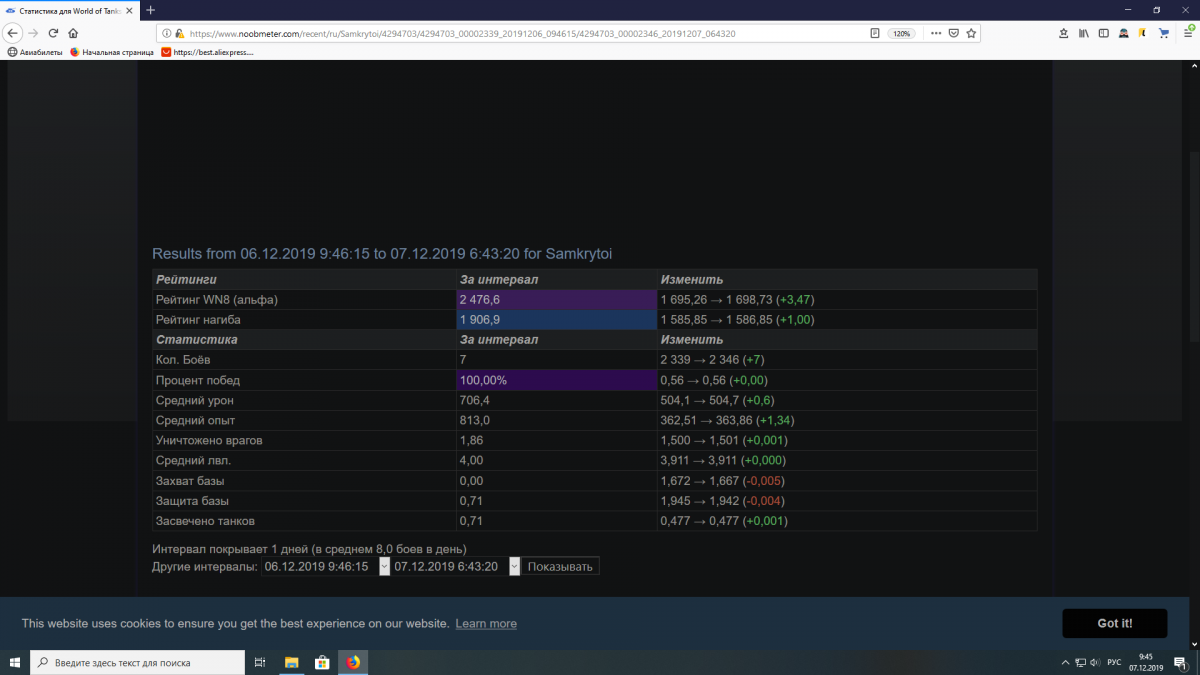Click the Процент побед 100,00% cell
The width and height of the screenshot is (1200, 675).
point(556,381)
